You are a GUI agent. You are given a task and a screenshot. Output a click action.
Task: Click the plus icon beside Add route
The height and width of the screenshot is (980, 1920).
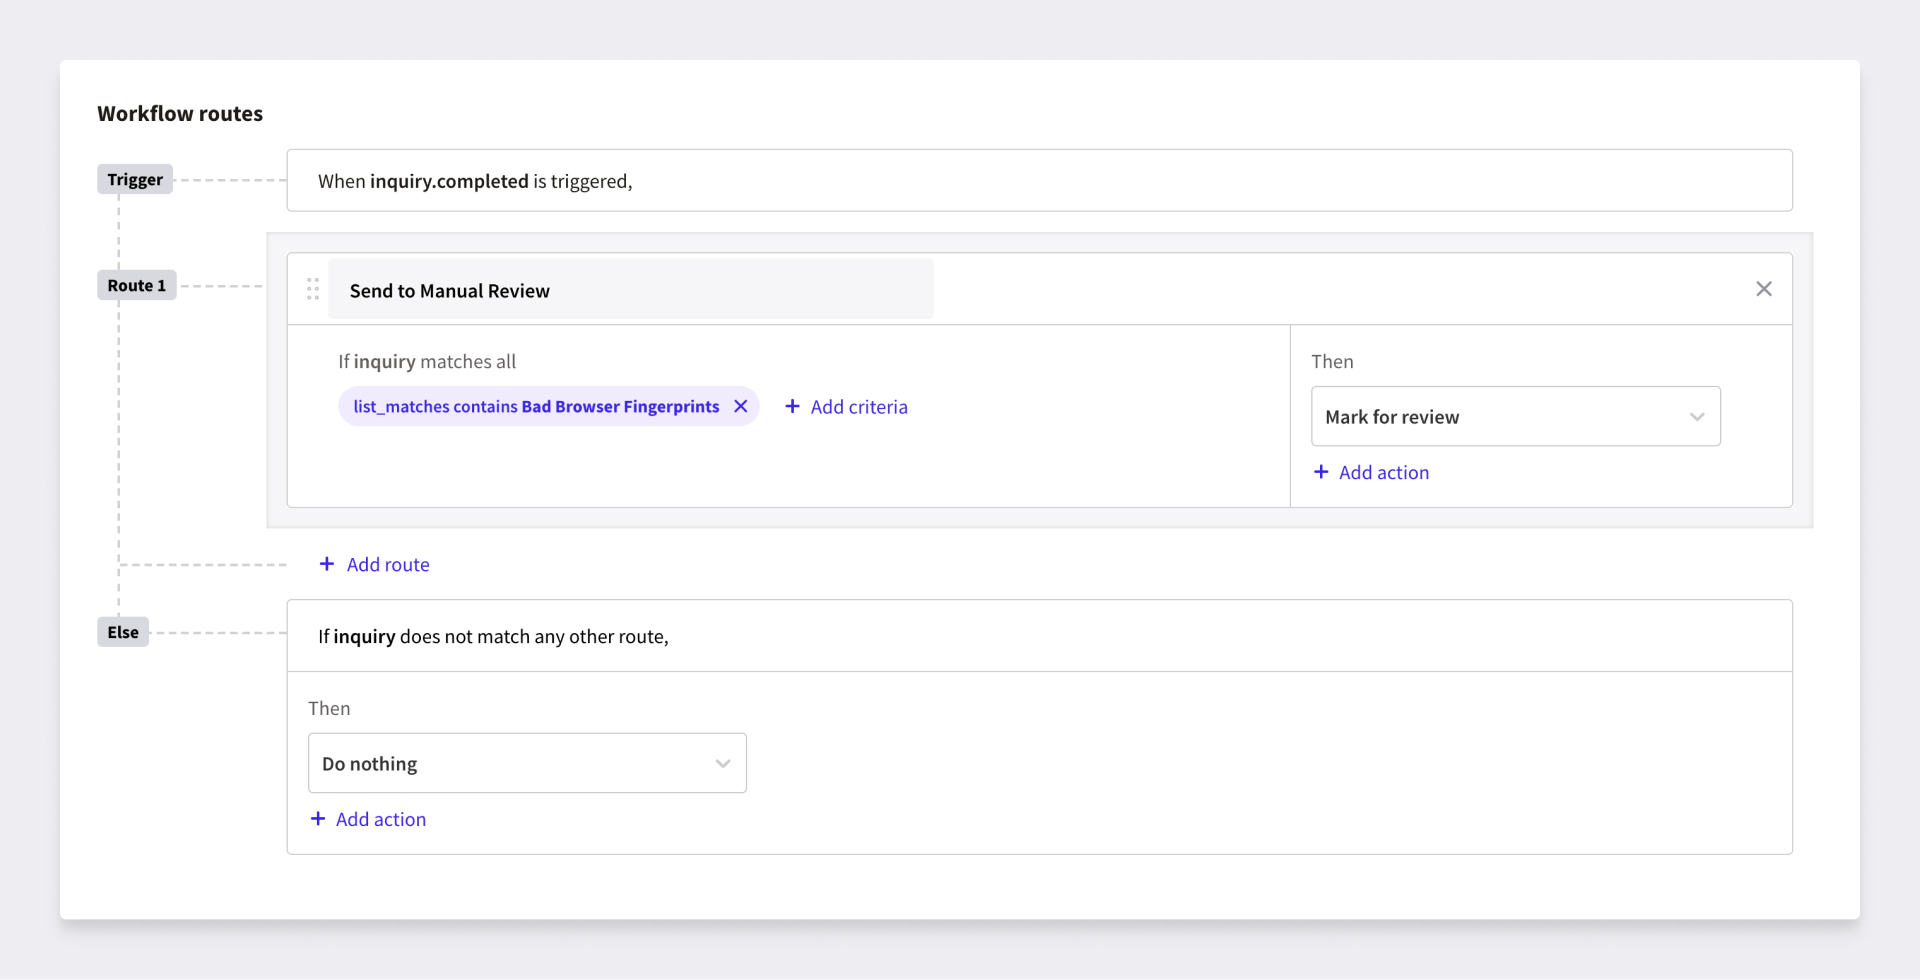(x=327, y=563)
